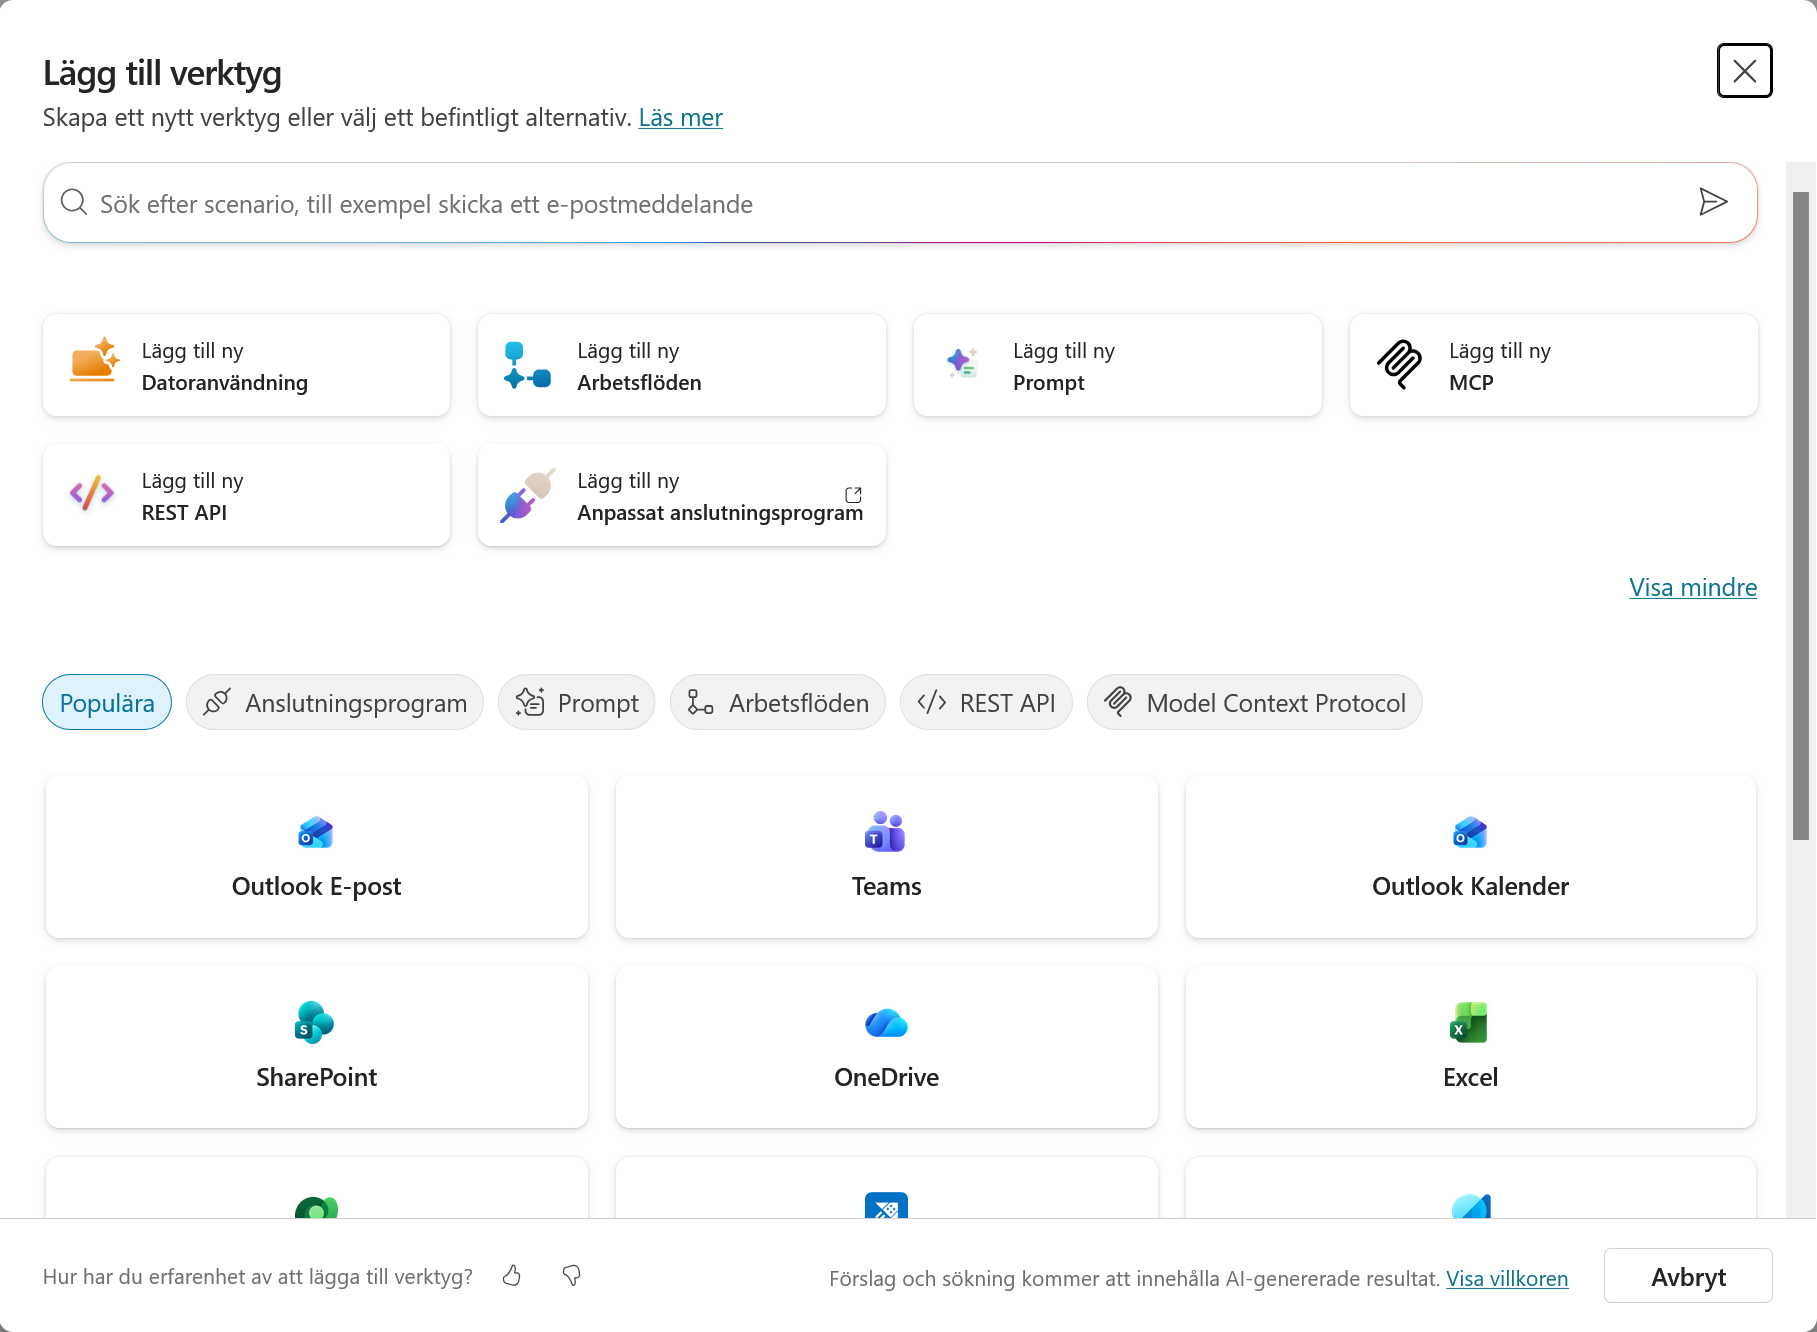The width and height of the screenshot is (1817, 1332).
Task: Give thumbs down feedback
Action: pos(572,1276)
